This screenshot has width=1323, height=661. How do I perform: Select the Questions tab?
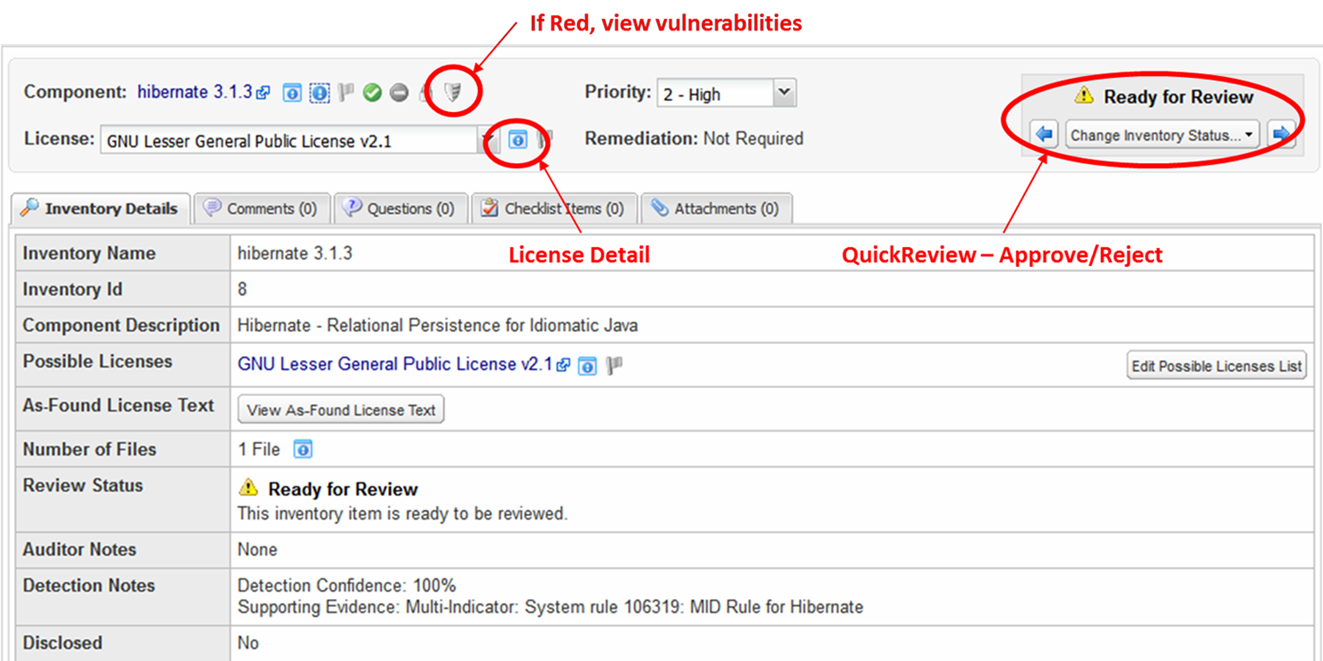click(399, 209)
